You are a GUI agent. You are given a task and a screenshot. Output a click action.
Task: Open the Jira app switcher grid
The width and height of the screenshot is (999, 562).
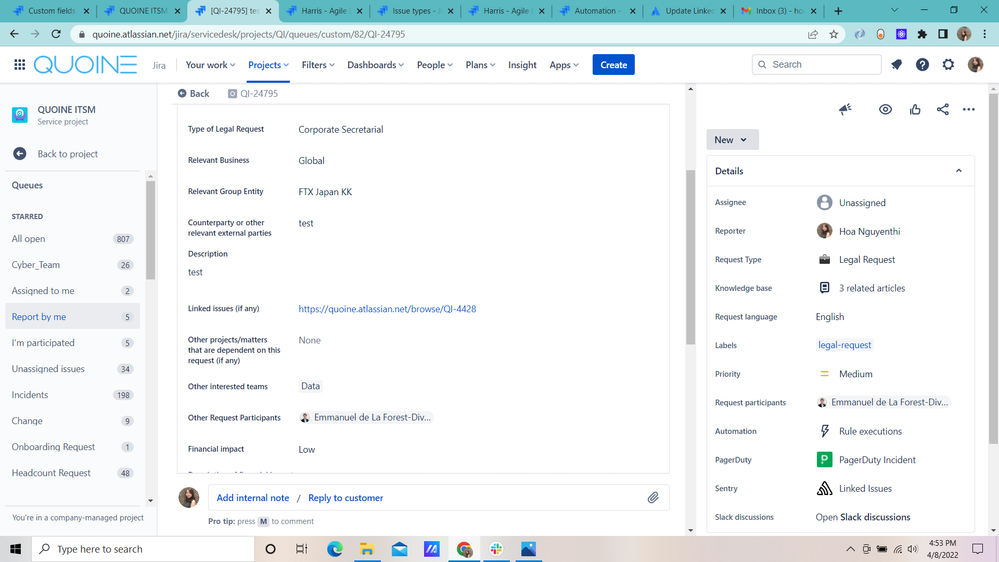(x=19, y=64)
